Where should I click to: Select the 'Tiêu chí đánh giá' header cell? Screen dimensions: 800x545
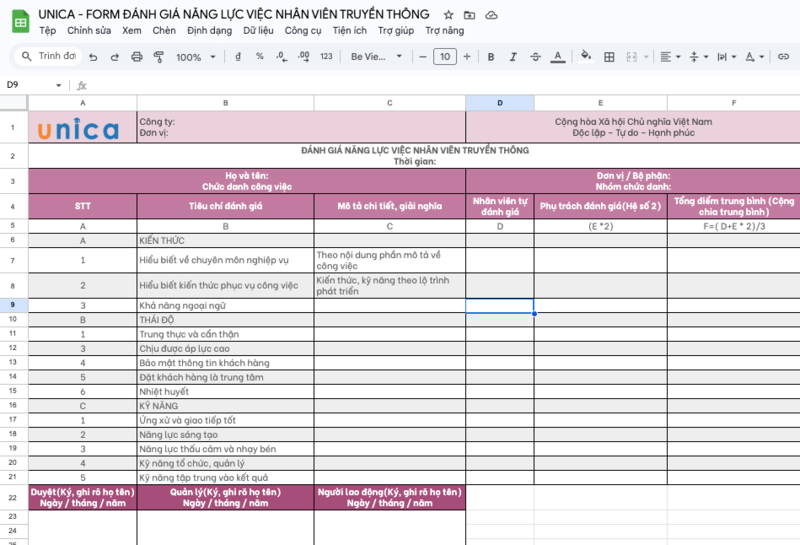point(226,206)
